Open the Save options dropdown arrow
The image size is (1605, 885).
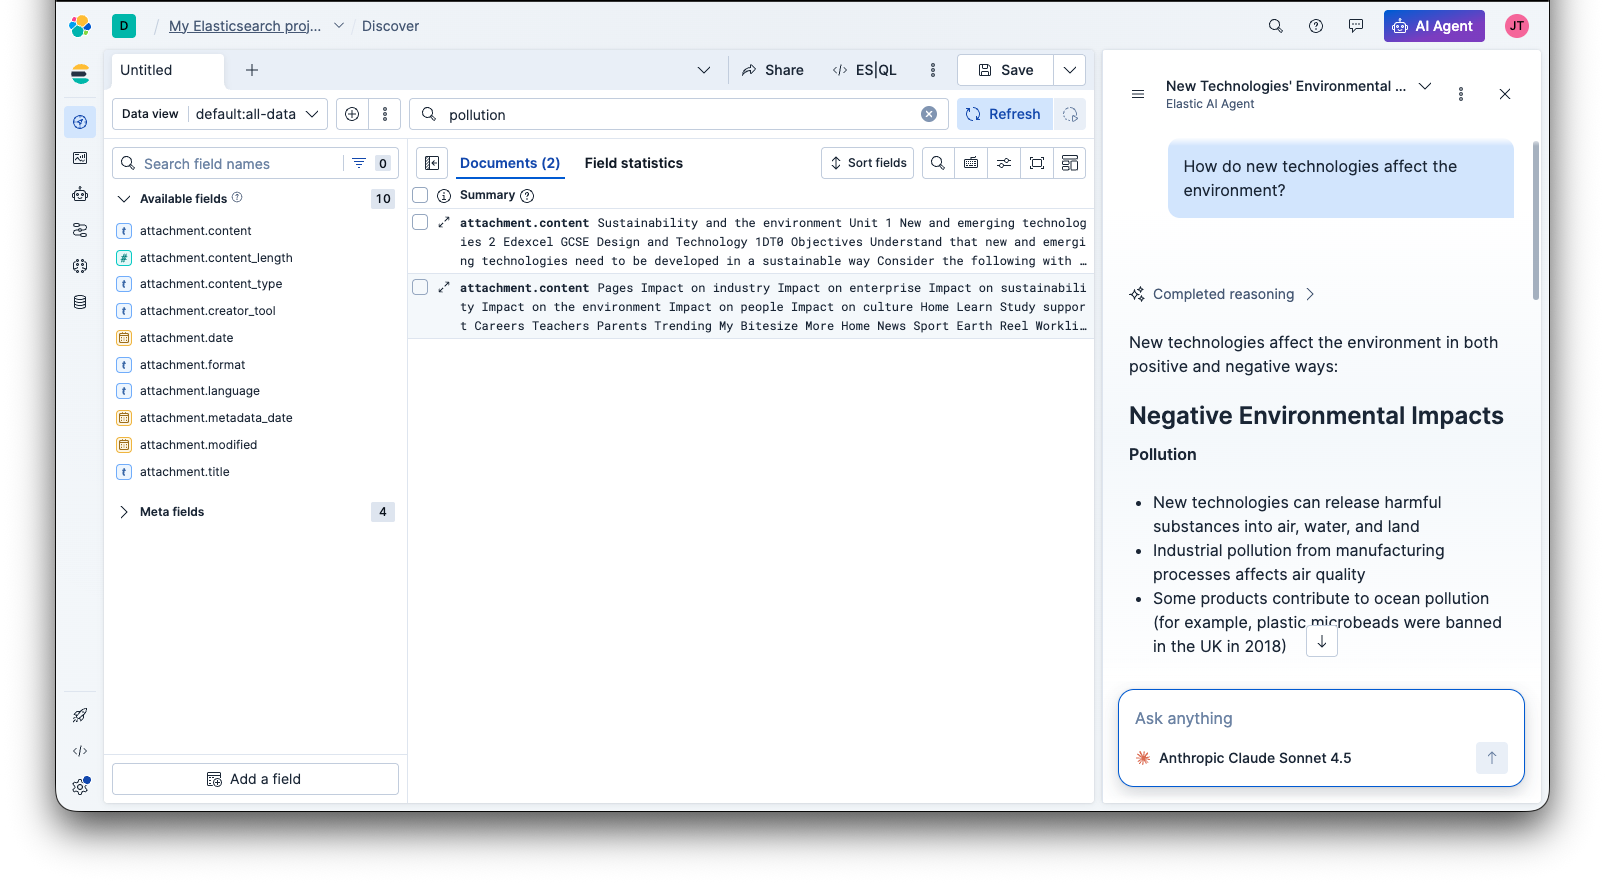point(1070,70)
